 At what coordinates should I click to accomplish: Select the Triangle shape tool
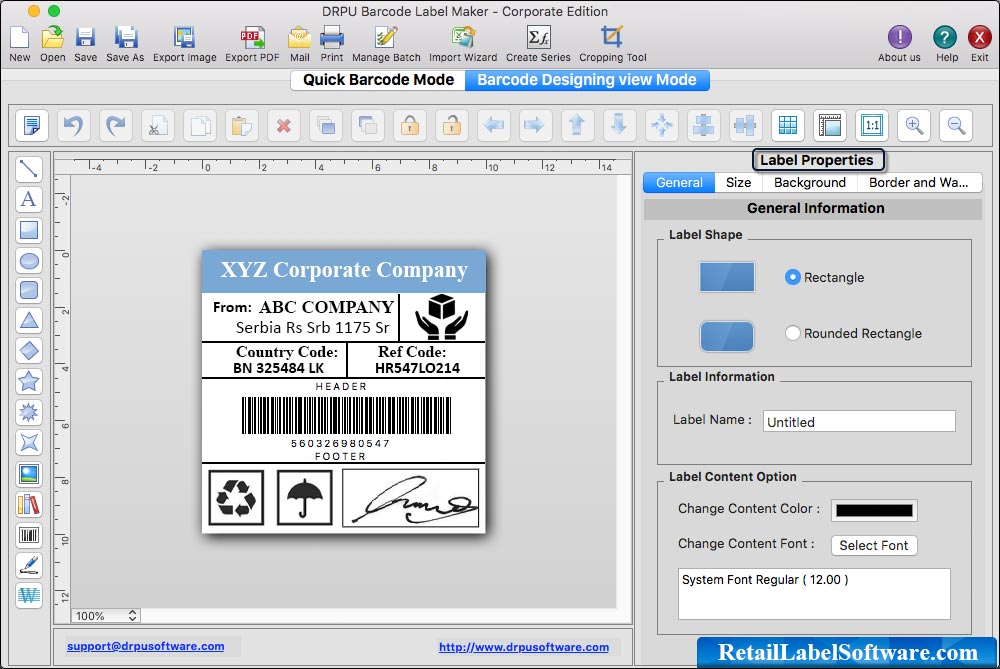(x=29, y=320)
